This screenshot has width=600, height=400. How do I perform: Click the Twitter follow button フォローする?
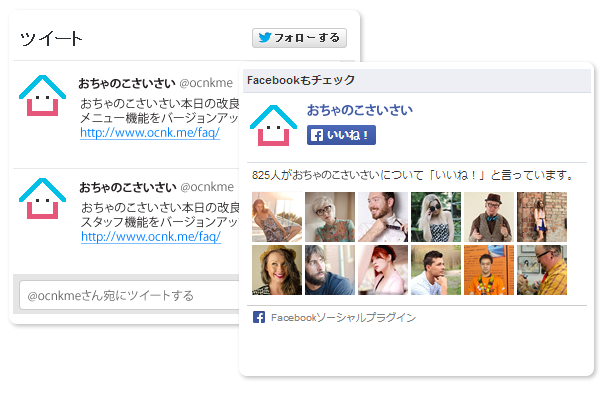click(x=299, y=38)
